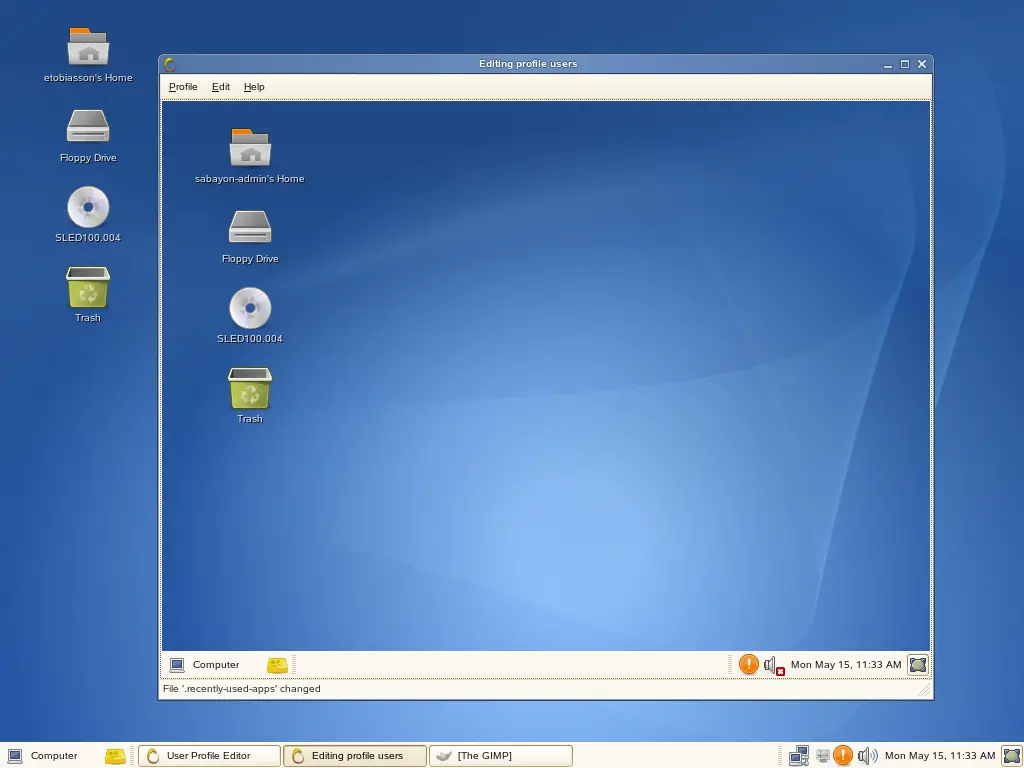Maximize the Editing profile users window
This screenshot has width=1024, height=768.
(905, 64)
